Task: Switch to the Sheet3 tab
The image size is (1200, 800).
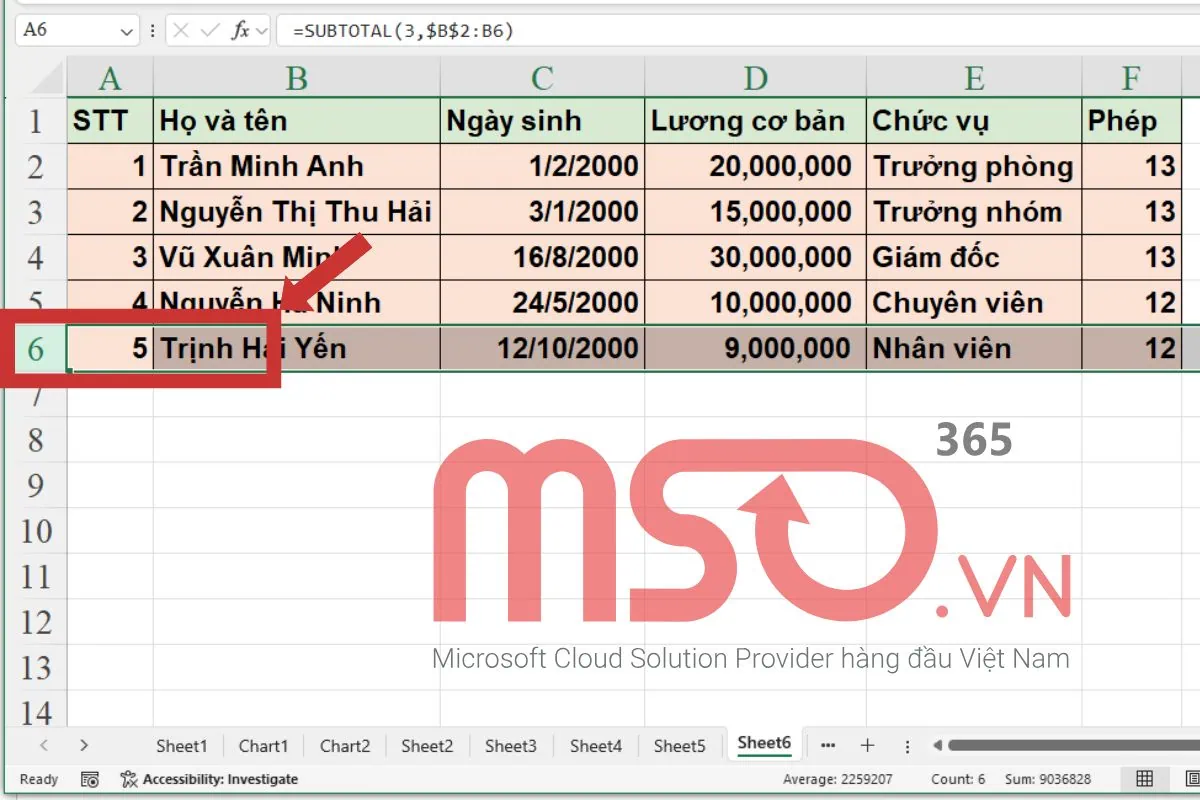Action: pos(510,745)
